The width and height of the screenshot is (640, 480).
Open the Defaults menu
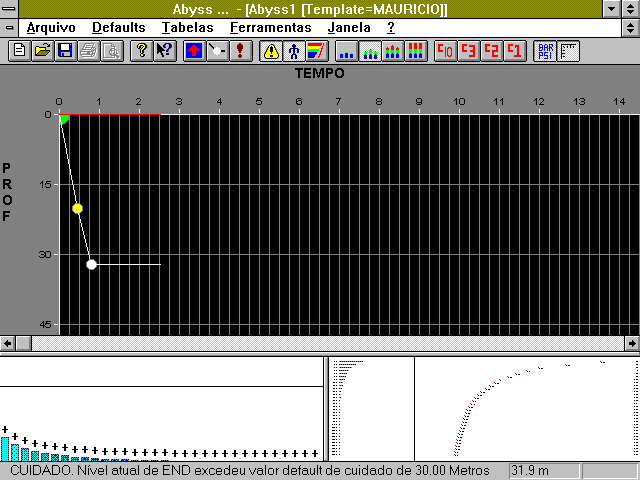119,28
